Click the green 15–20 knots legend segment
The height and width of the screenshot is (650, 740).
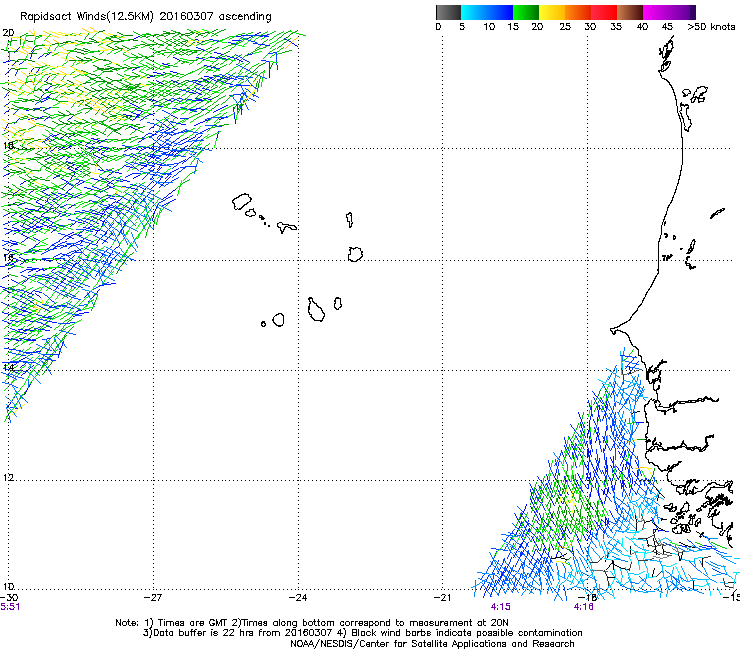(526, 12)
